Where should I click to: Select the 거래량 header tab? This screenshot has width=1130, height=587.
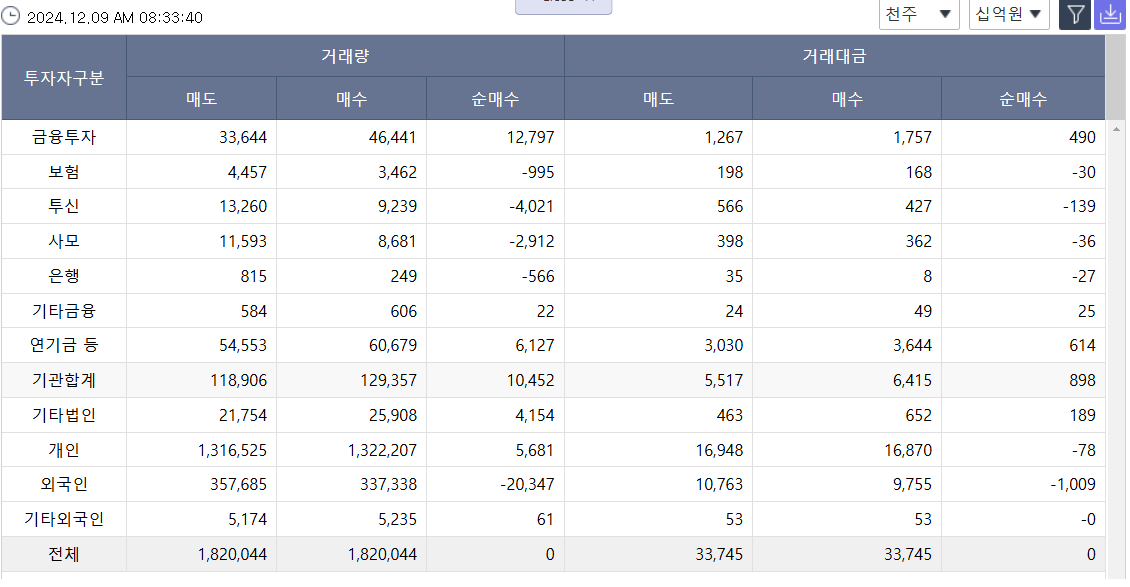345,56
